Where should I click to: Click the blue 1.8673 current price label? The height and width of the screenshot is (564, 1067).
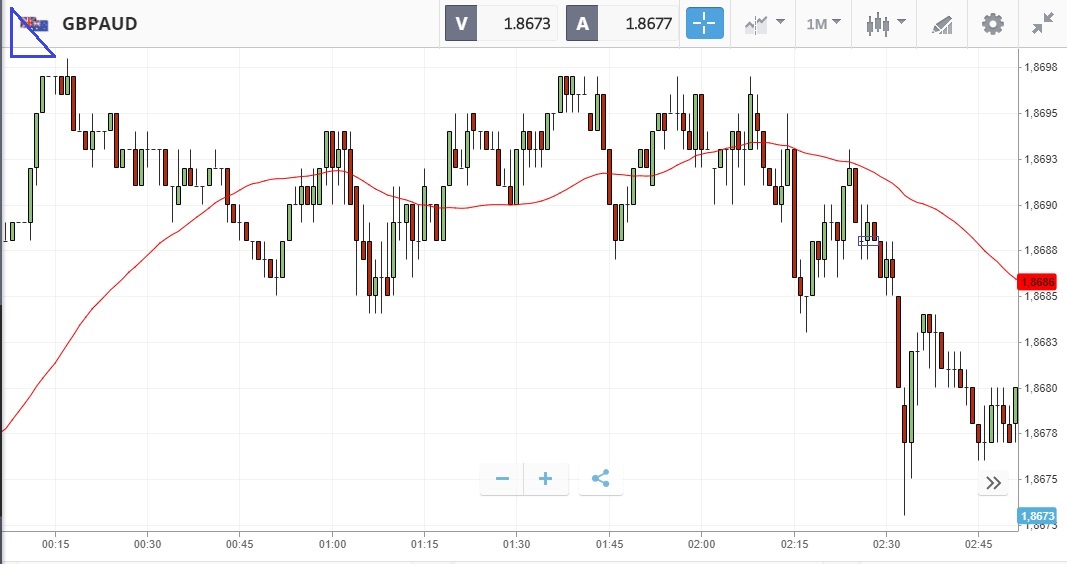tap(1036, 516)
